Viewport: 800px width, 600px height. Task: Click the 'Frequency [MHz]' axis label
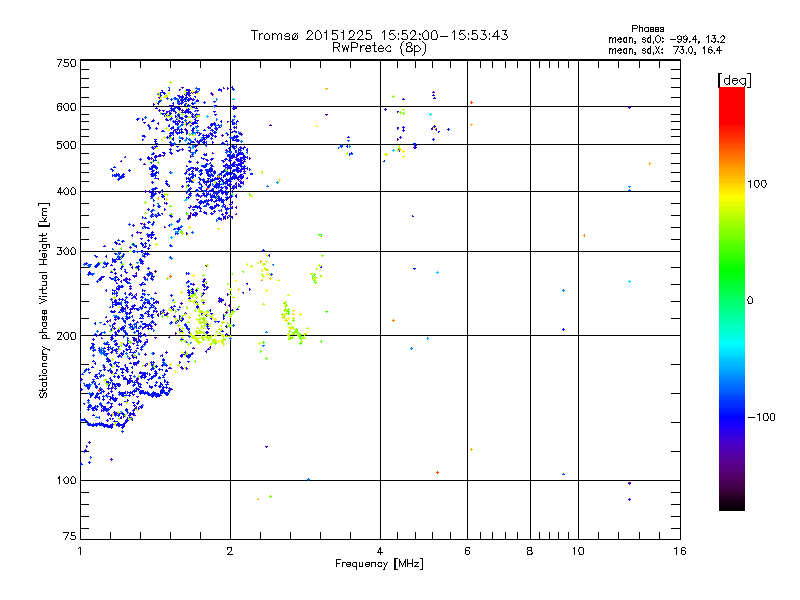[379, 564]
